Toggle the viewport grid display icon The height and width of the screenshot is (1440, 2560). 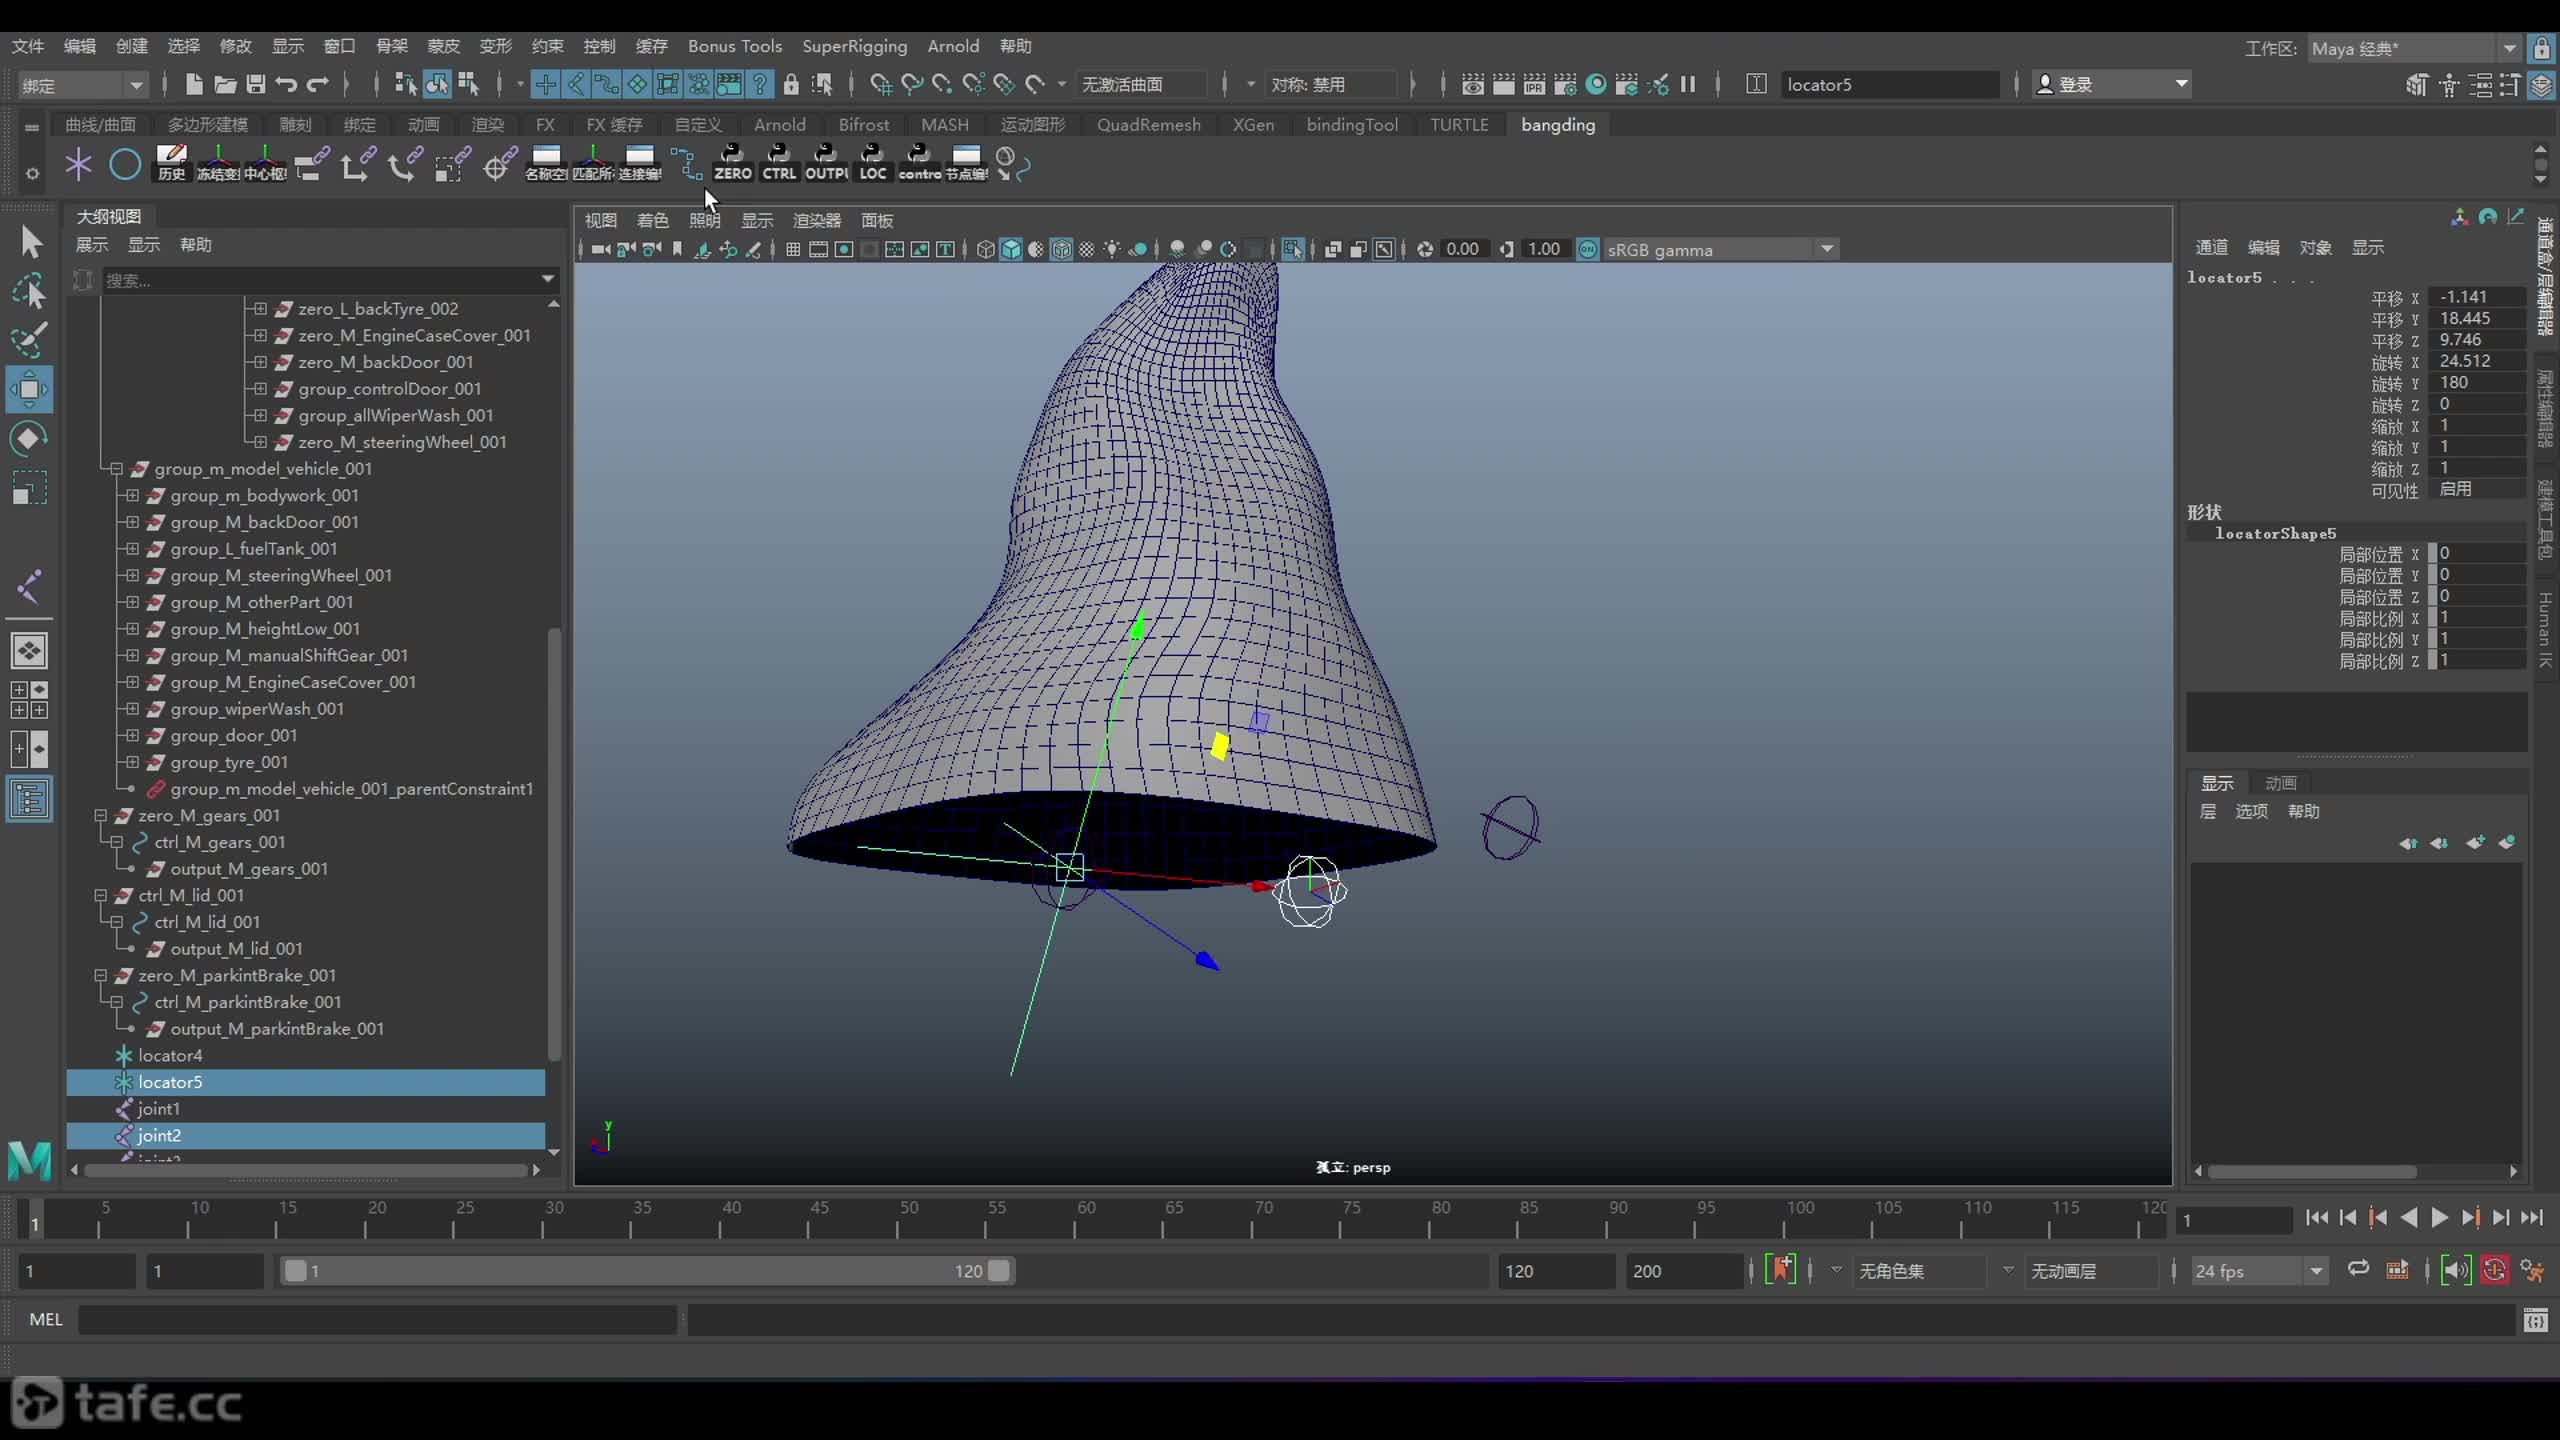[793, 249]
